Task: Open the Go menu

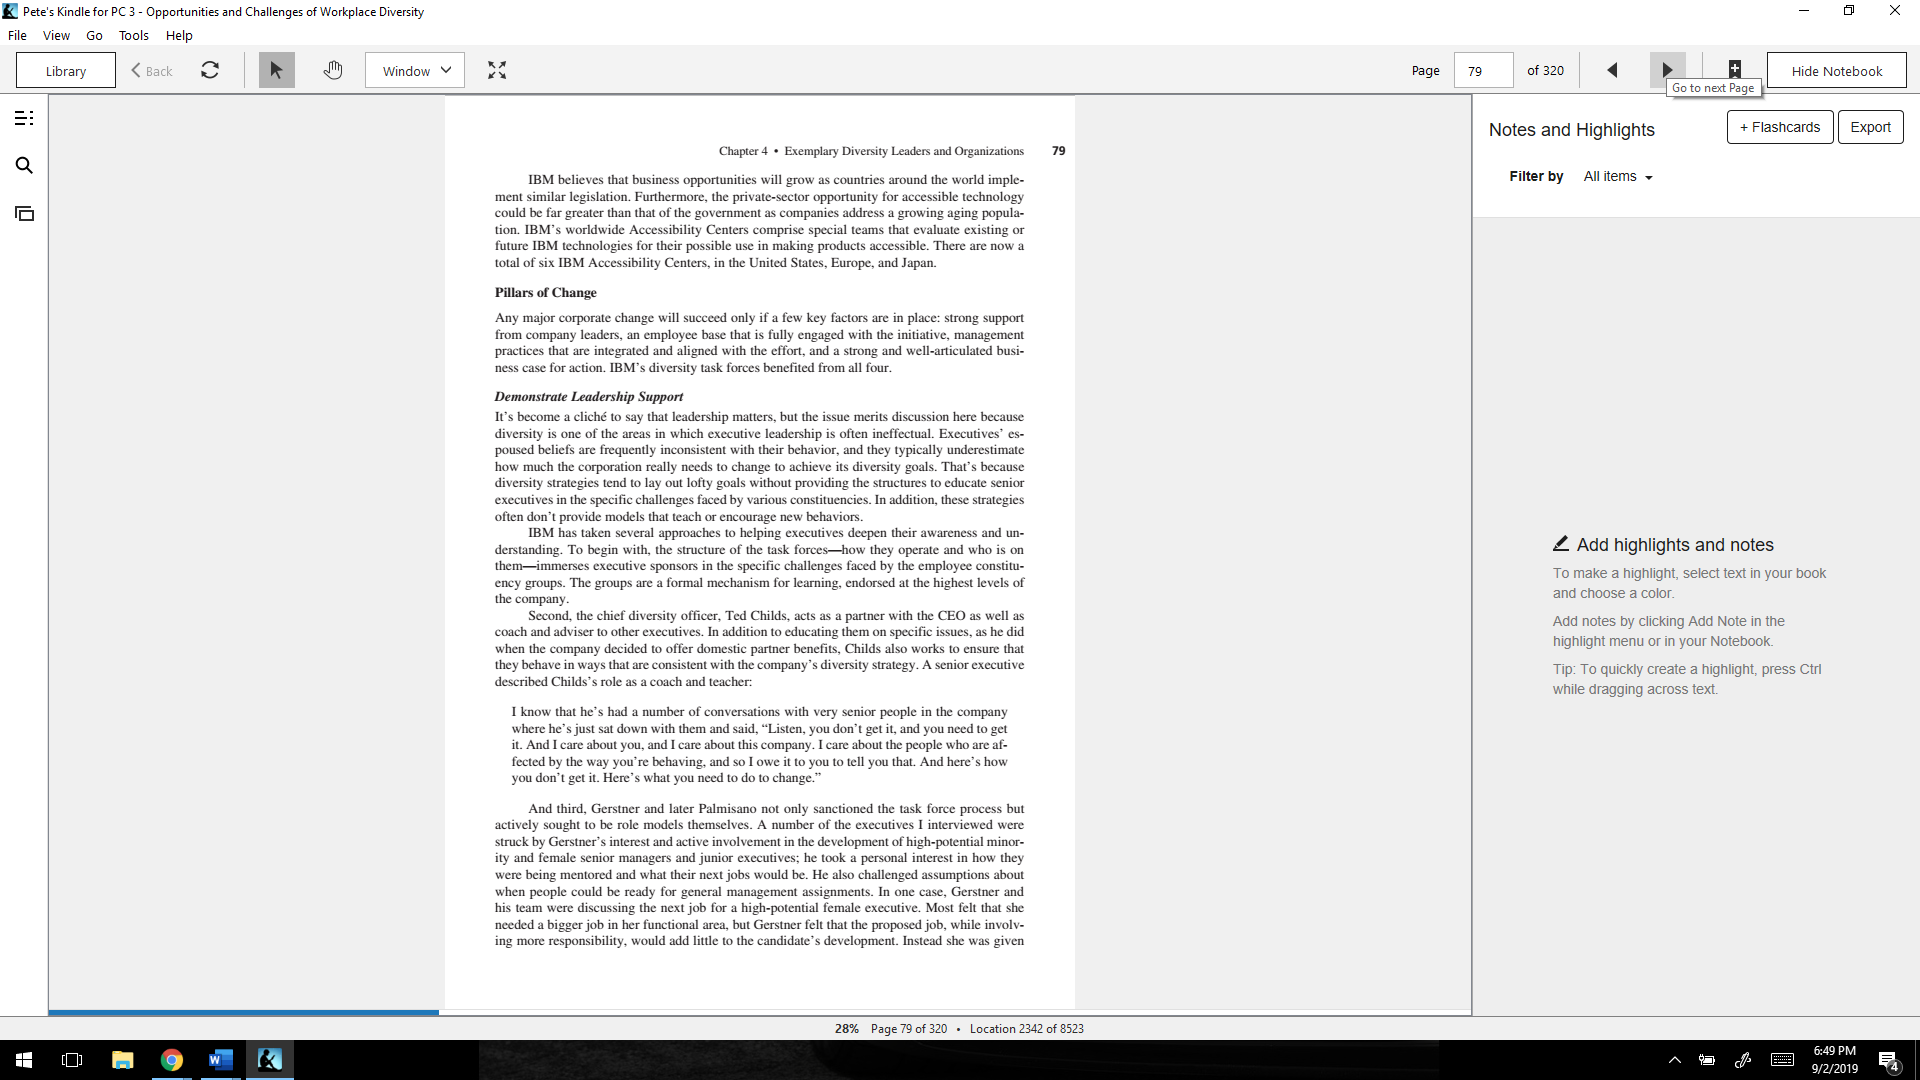Action: point(95,35)
